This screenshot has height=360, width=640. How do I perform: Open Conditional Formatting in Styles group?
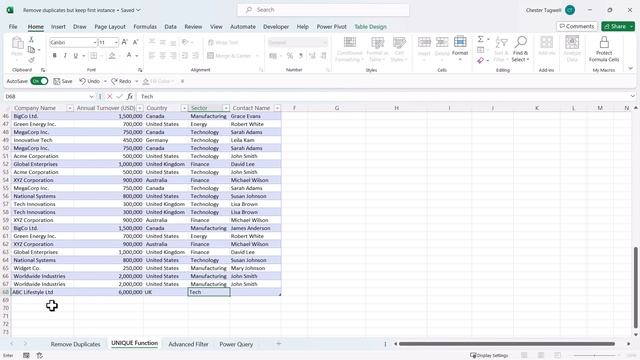coord(349,49)
